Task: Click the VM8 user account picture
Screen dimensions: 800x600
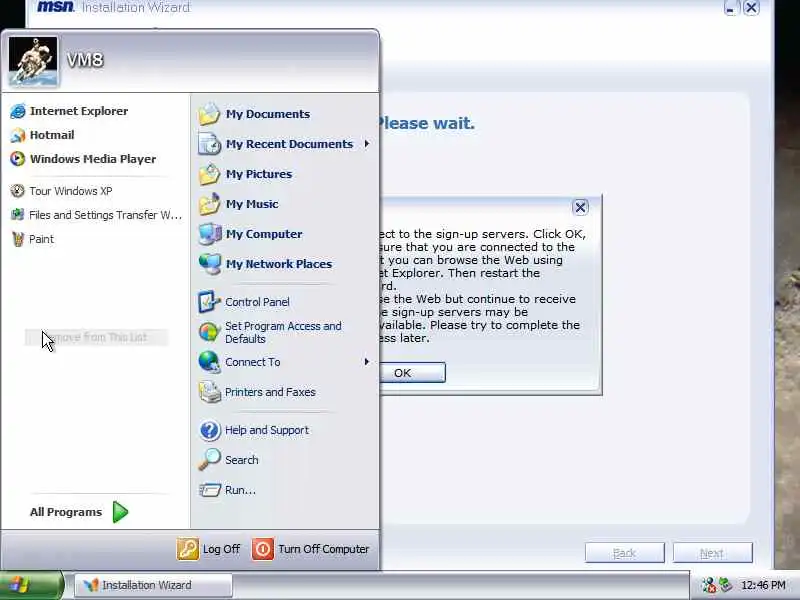Action: (x=33, y=61)
